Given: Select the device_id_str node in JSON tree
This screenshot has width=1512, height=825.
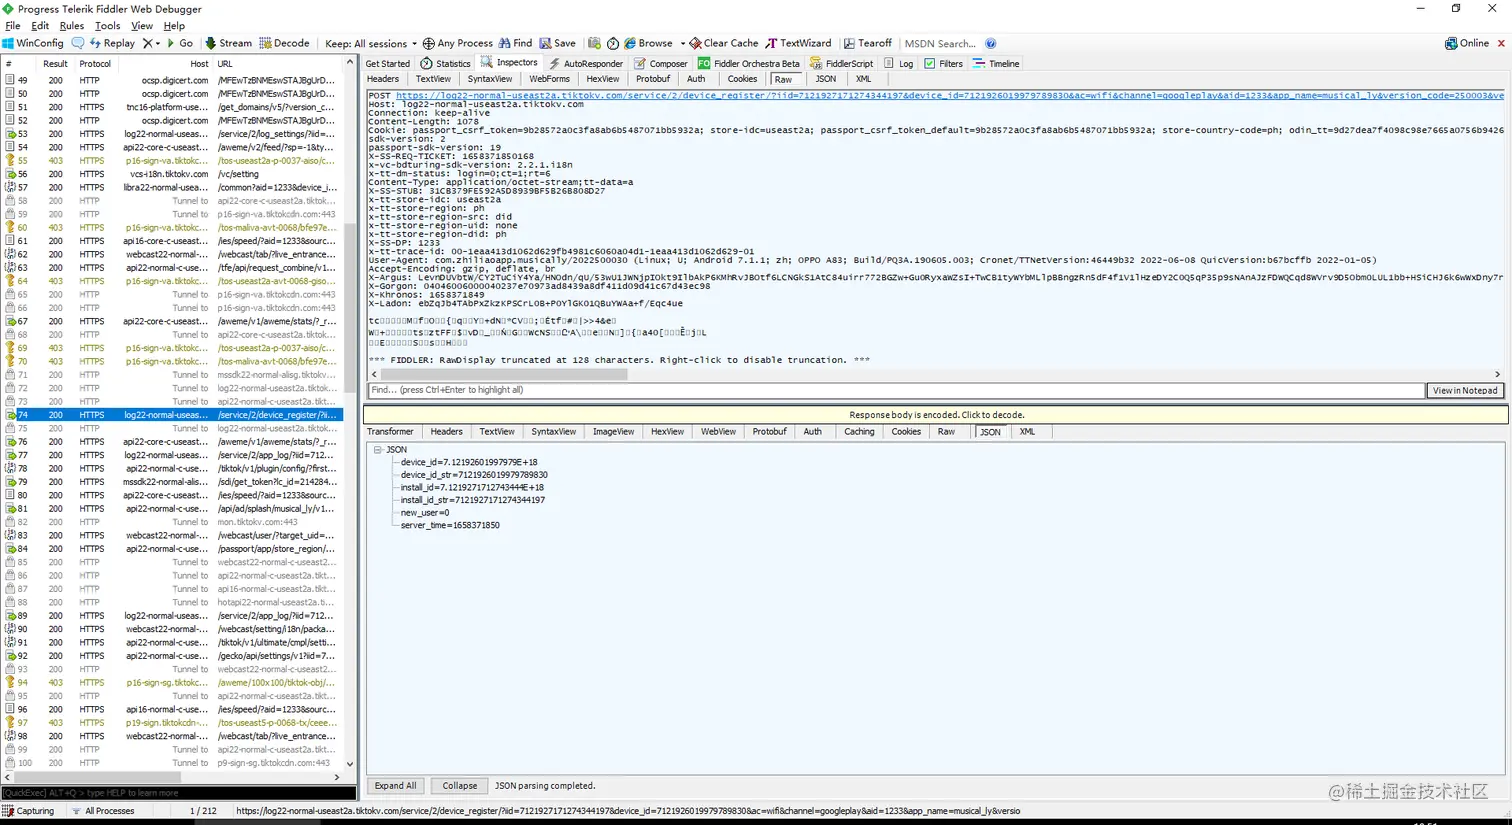Looking at the screenshot, I should pos(474,475).
